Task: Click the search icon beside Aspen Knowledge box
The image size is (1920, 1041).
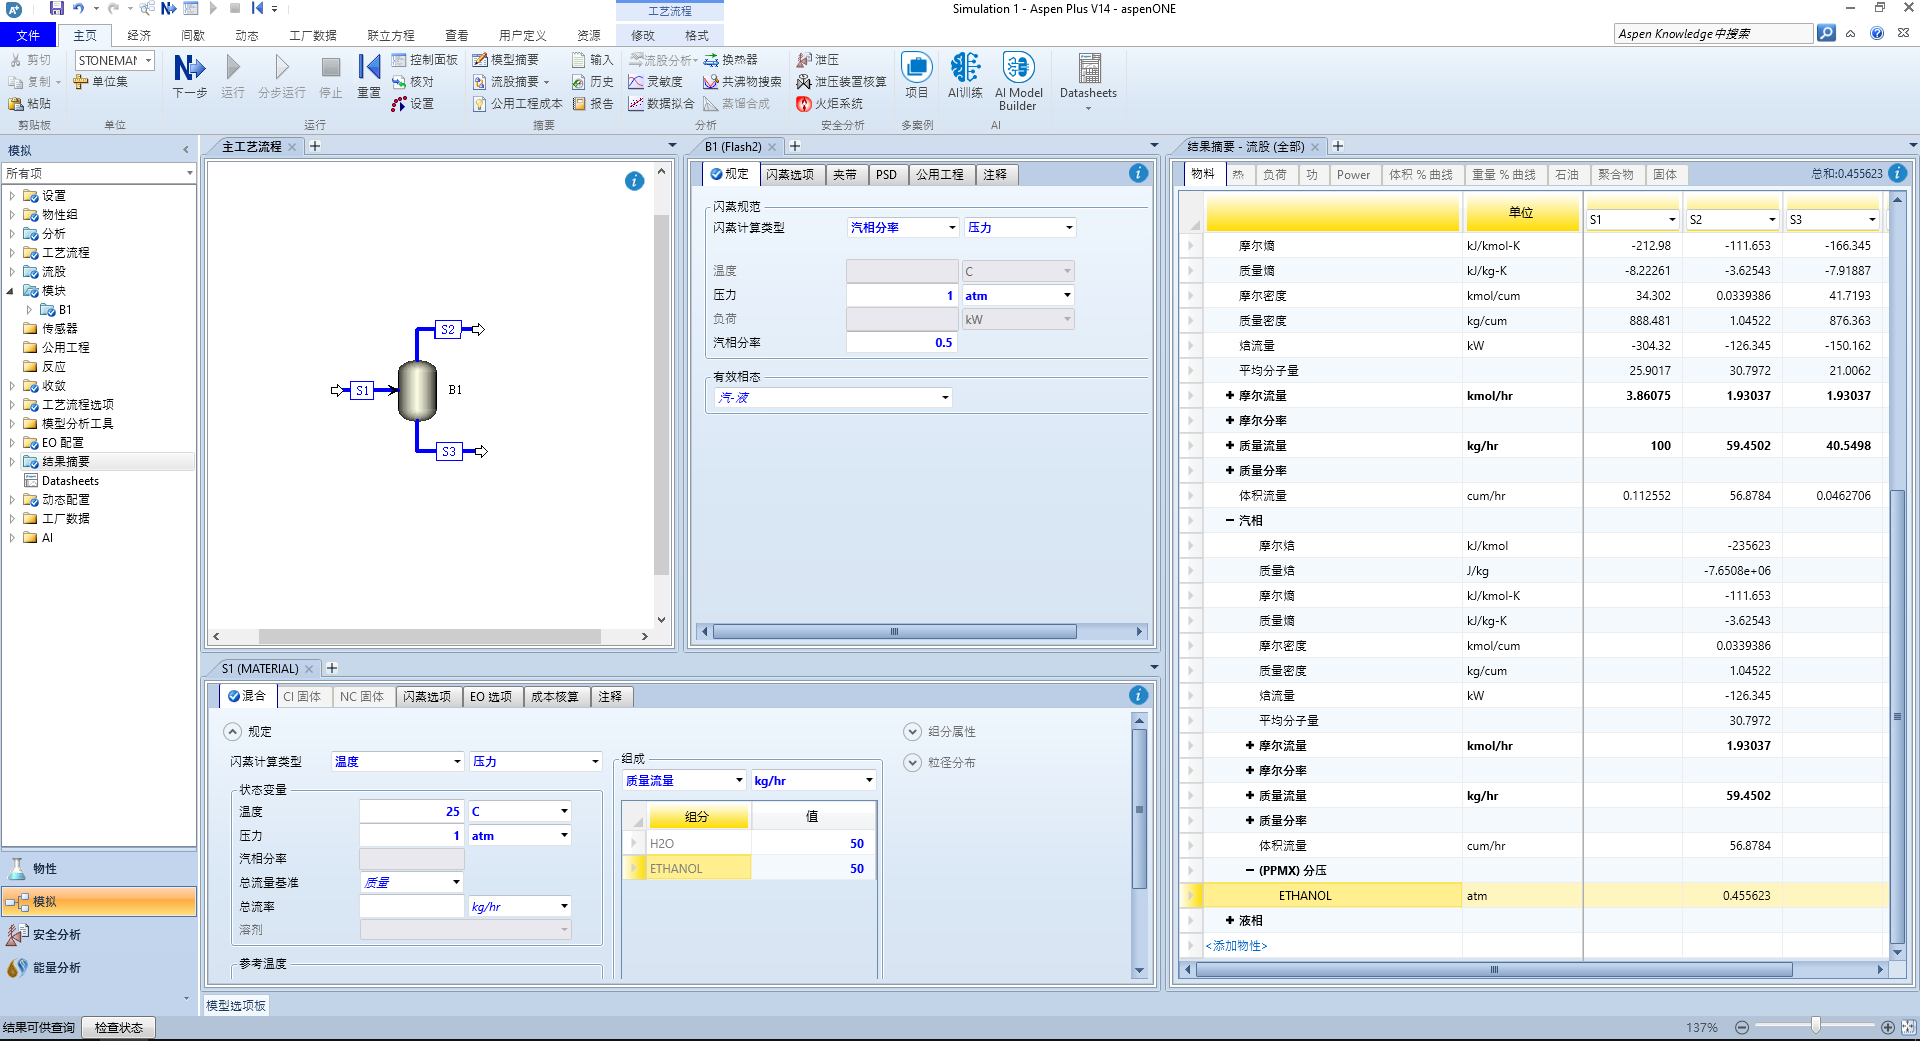Action: pyautogui.click(x=1826, y=33)
